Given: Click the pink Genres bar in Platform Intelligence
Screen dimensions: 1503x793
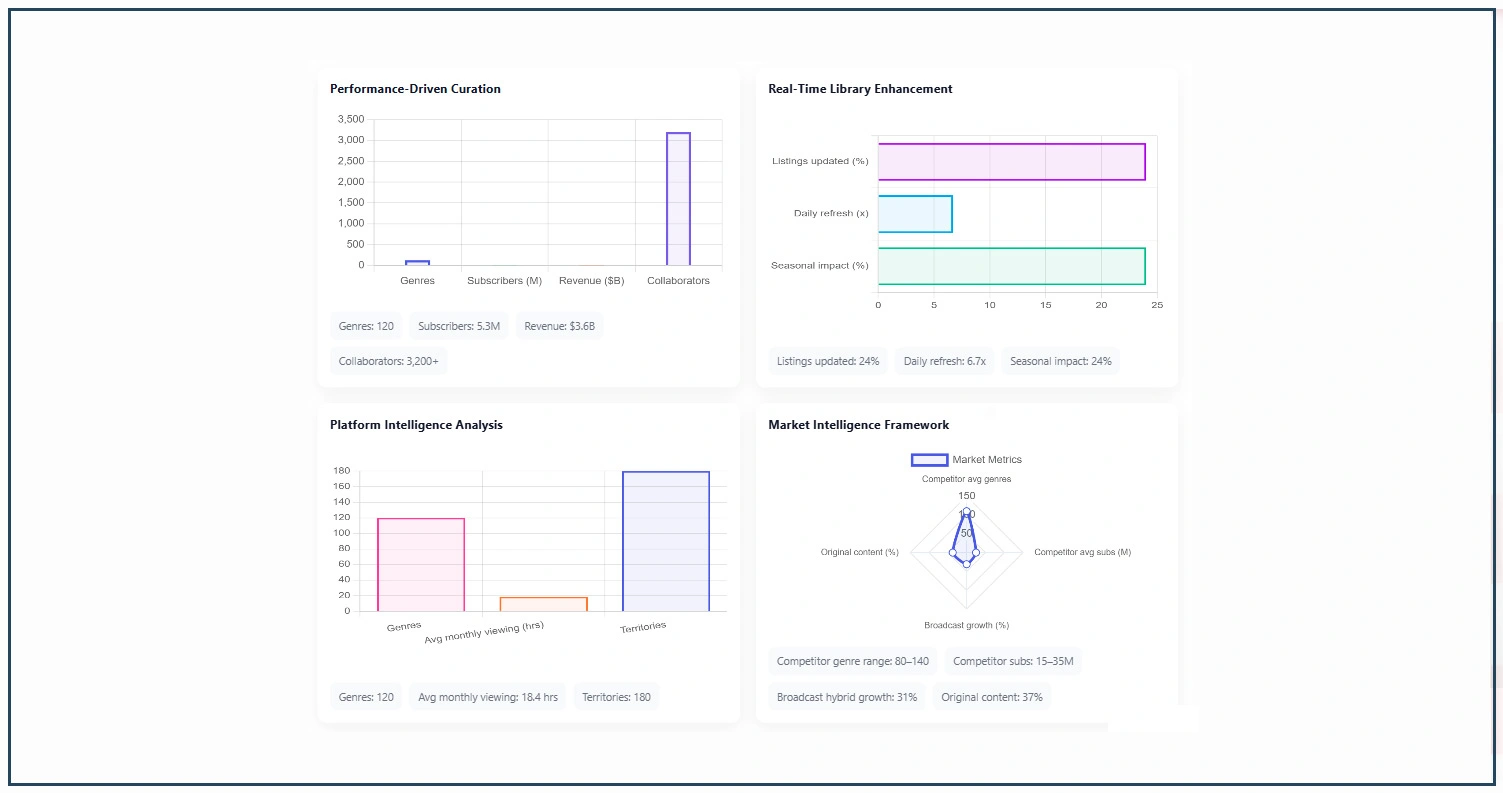Looking at the screenshot, I should pyautogui.click(x=421, y=564).
